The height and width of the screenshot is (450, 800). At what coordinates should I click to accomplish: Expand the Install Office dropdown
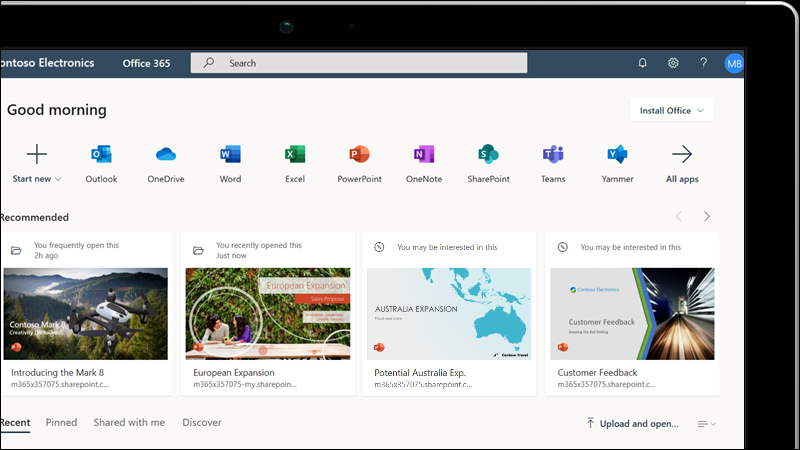(x=672, y=111)
